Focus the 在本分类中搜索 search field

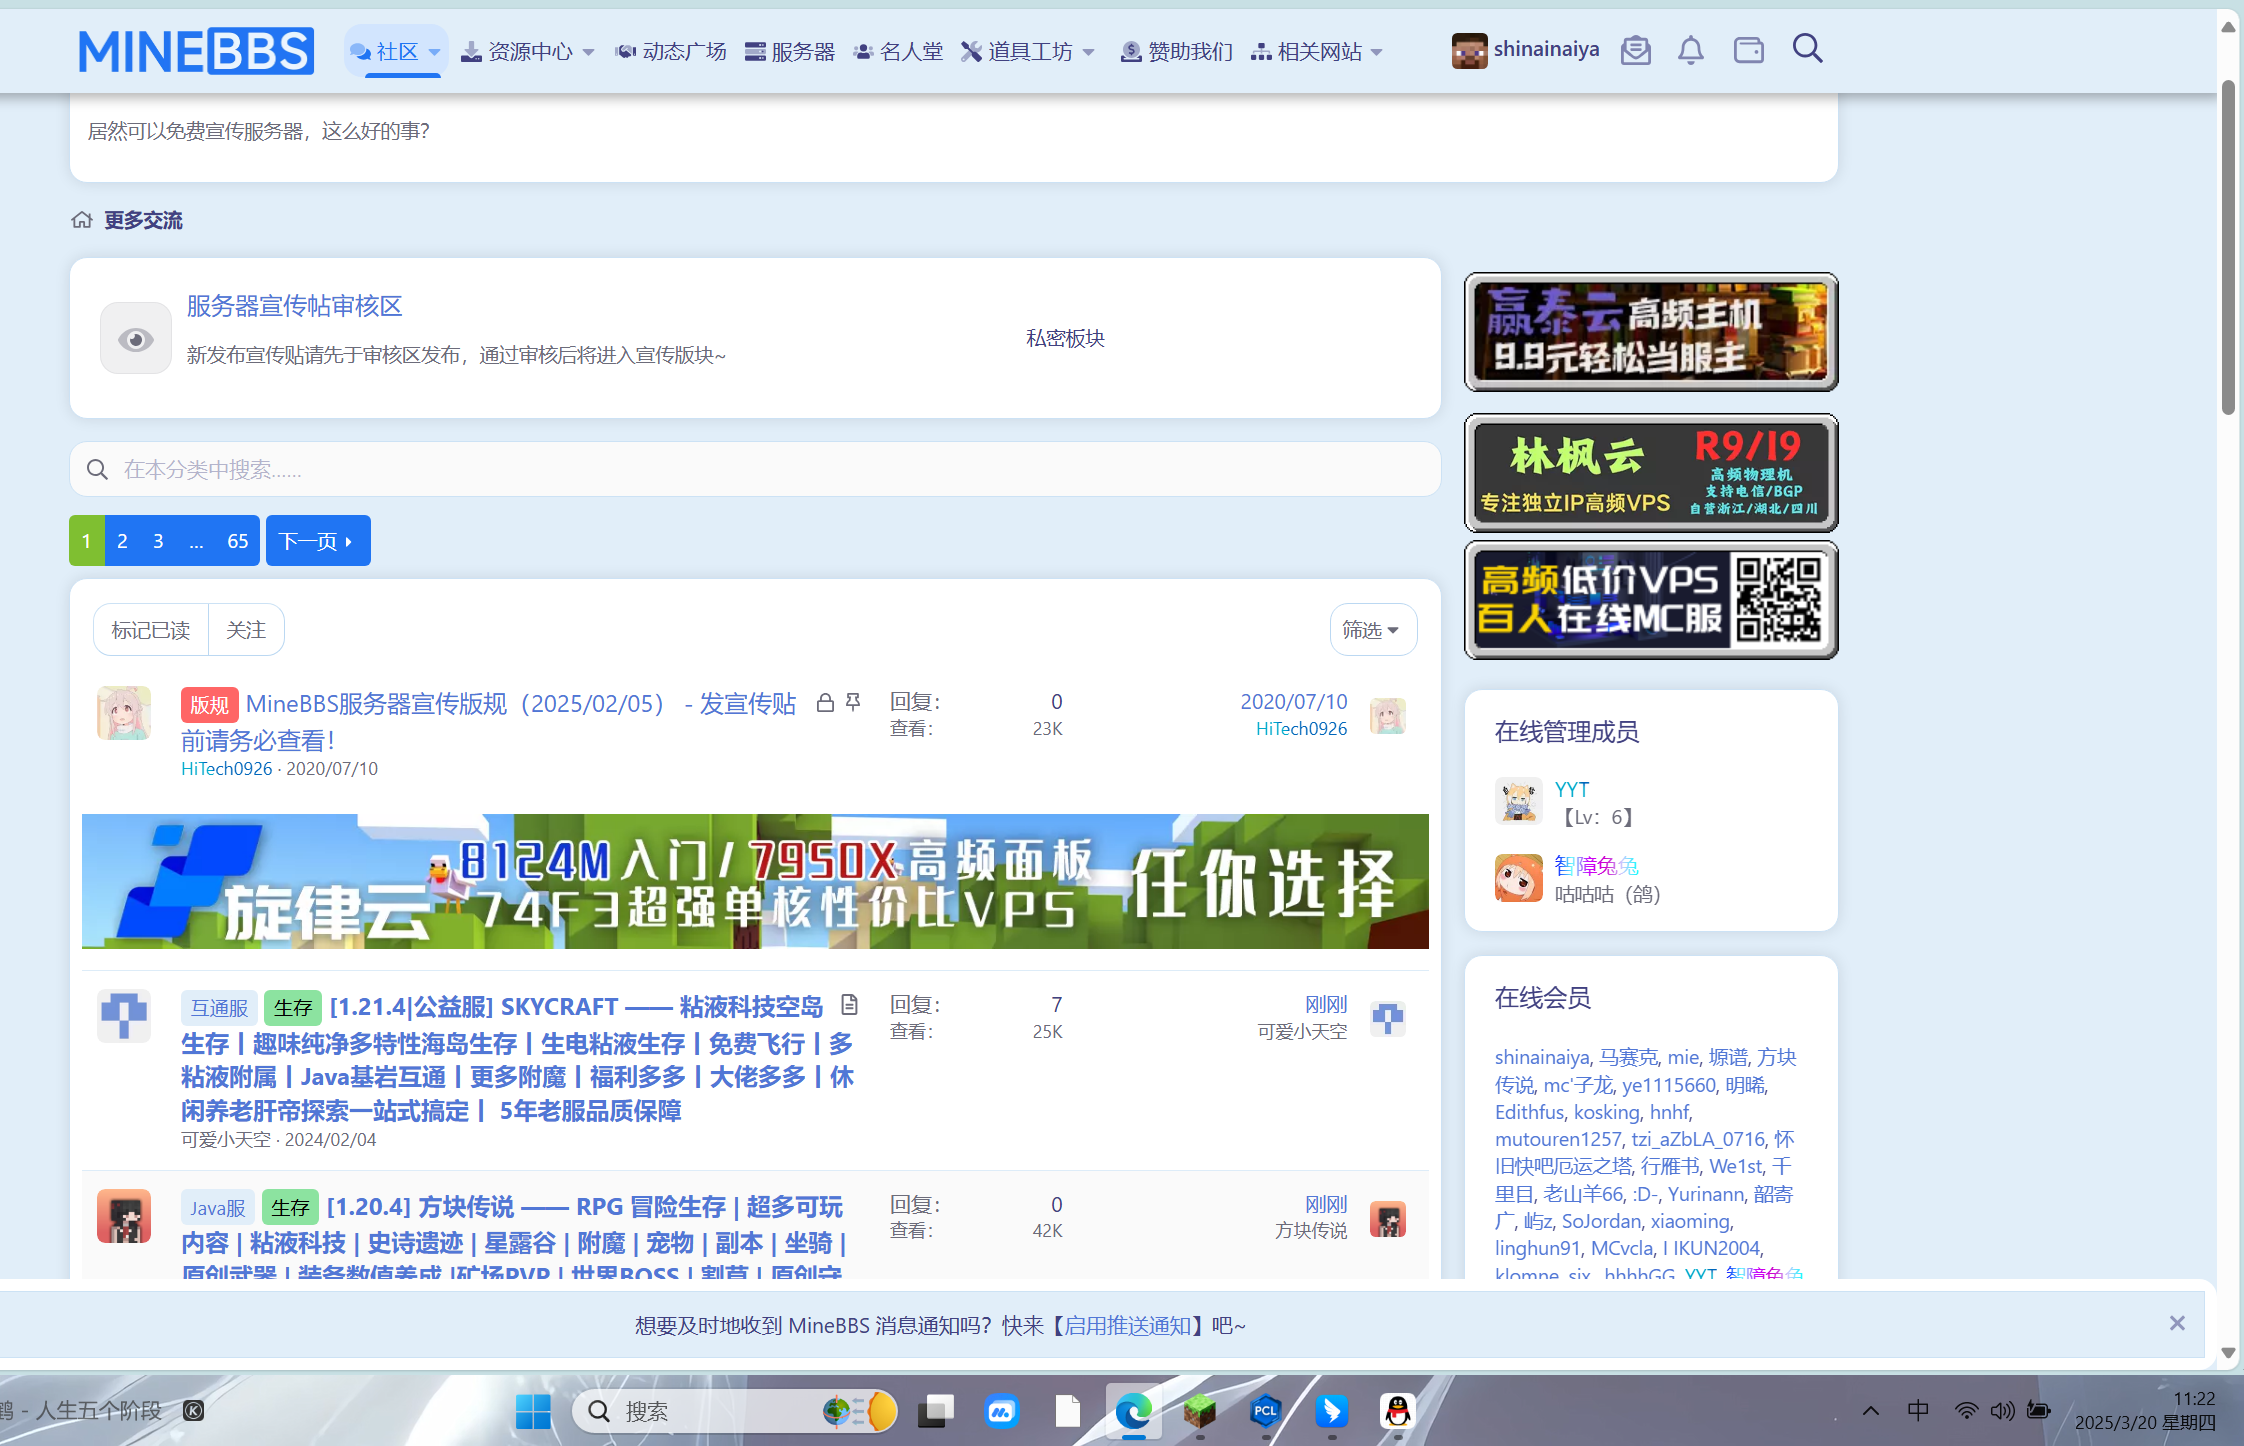(755, 469)
